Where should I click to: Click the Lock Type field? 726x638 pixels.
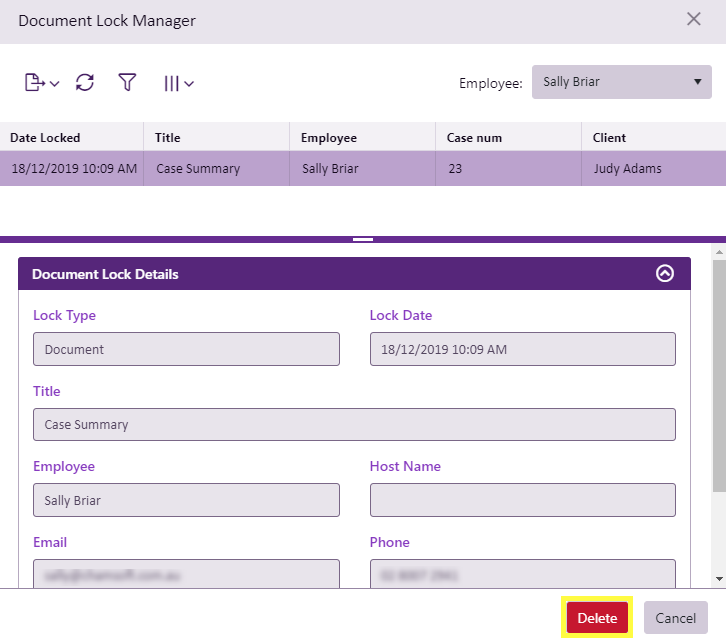(x=186, y=349)
